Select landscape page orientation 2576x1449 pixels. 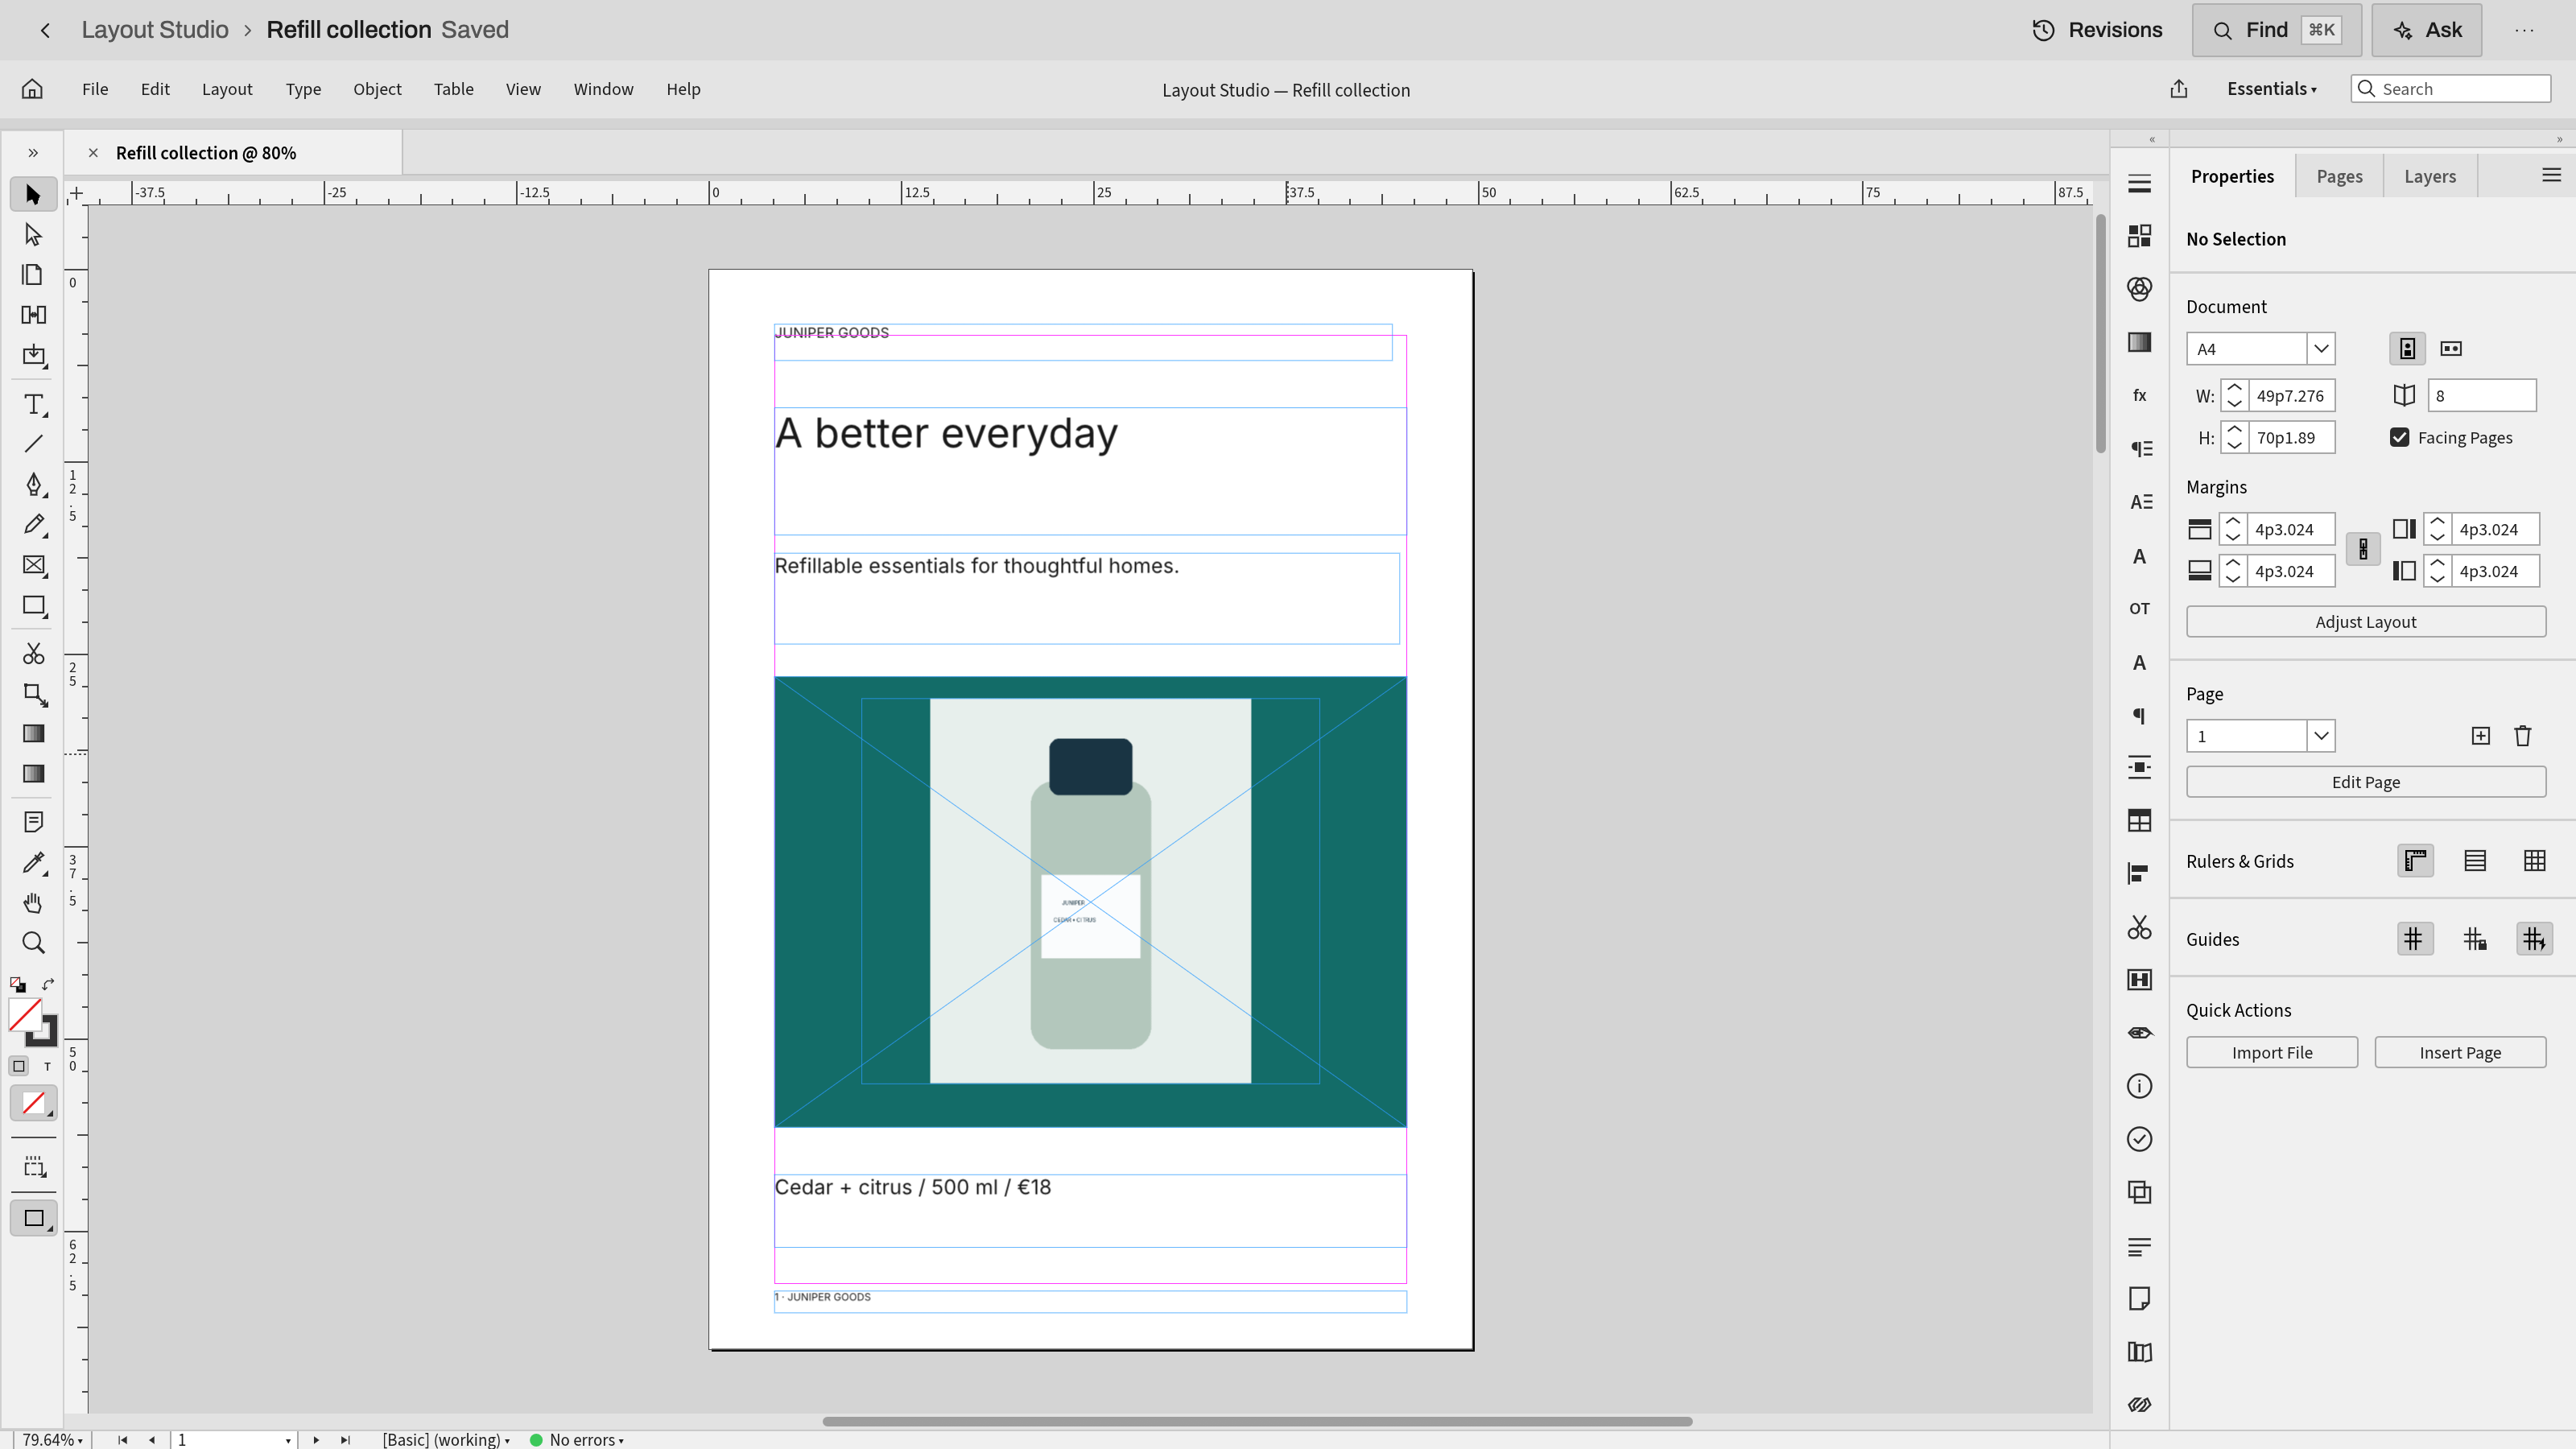(2451, 348)
